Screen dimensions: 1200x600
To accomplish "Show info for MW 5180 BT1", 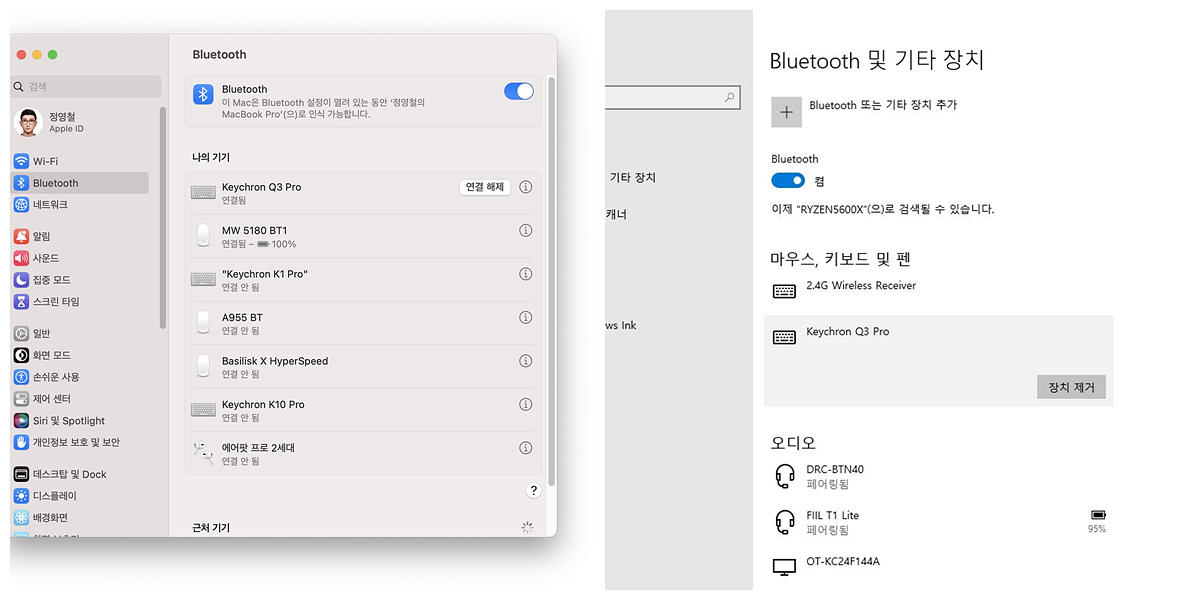I will tap(526, 230).
